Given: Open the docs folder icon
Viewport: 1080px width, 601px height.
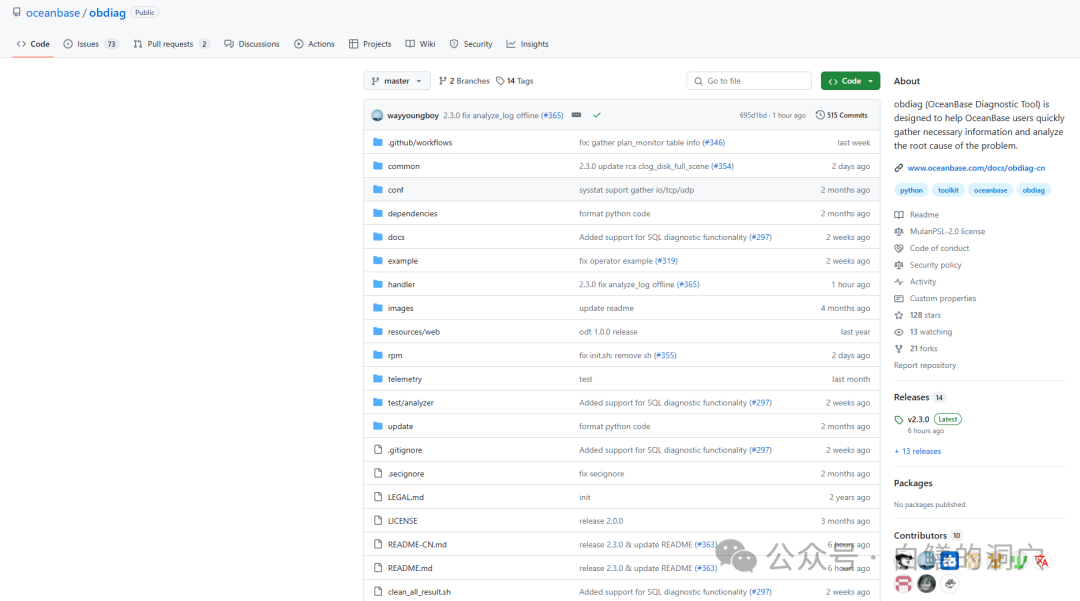Looking at the screenshot, I should (377, 237).
